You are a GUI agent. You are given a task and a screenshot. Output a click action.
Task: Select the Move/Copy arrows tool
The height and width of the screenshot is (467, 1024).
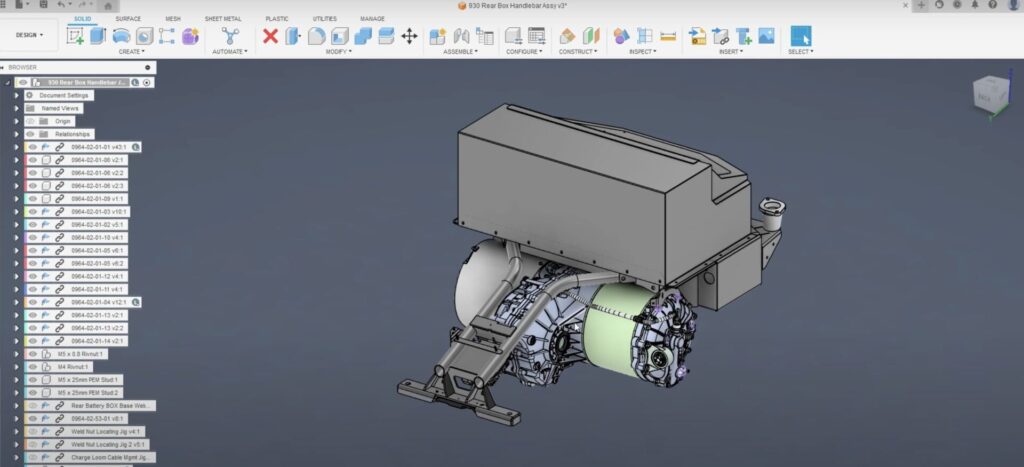click(x=409, y=36)
